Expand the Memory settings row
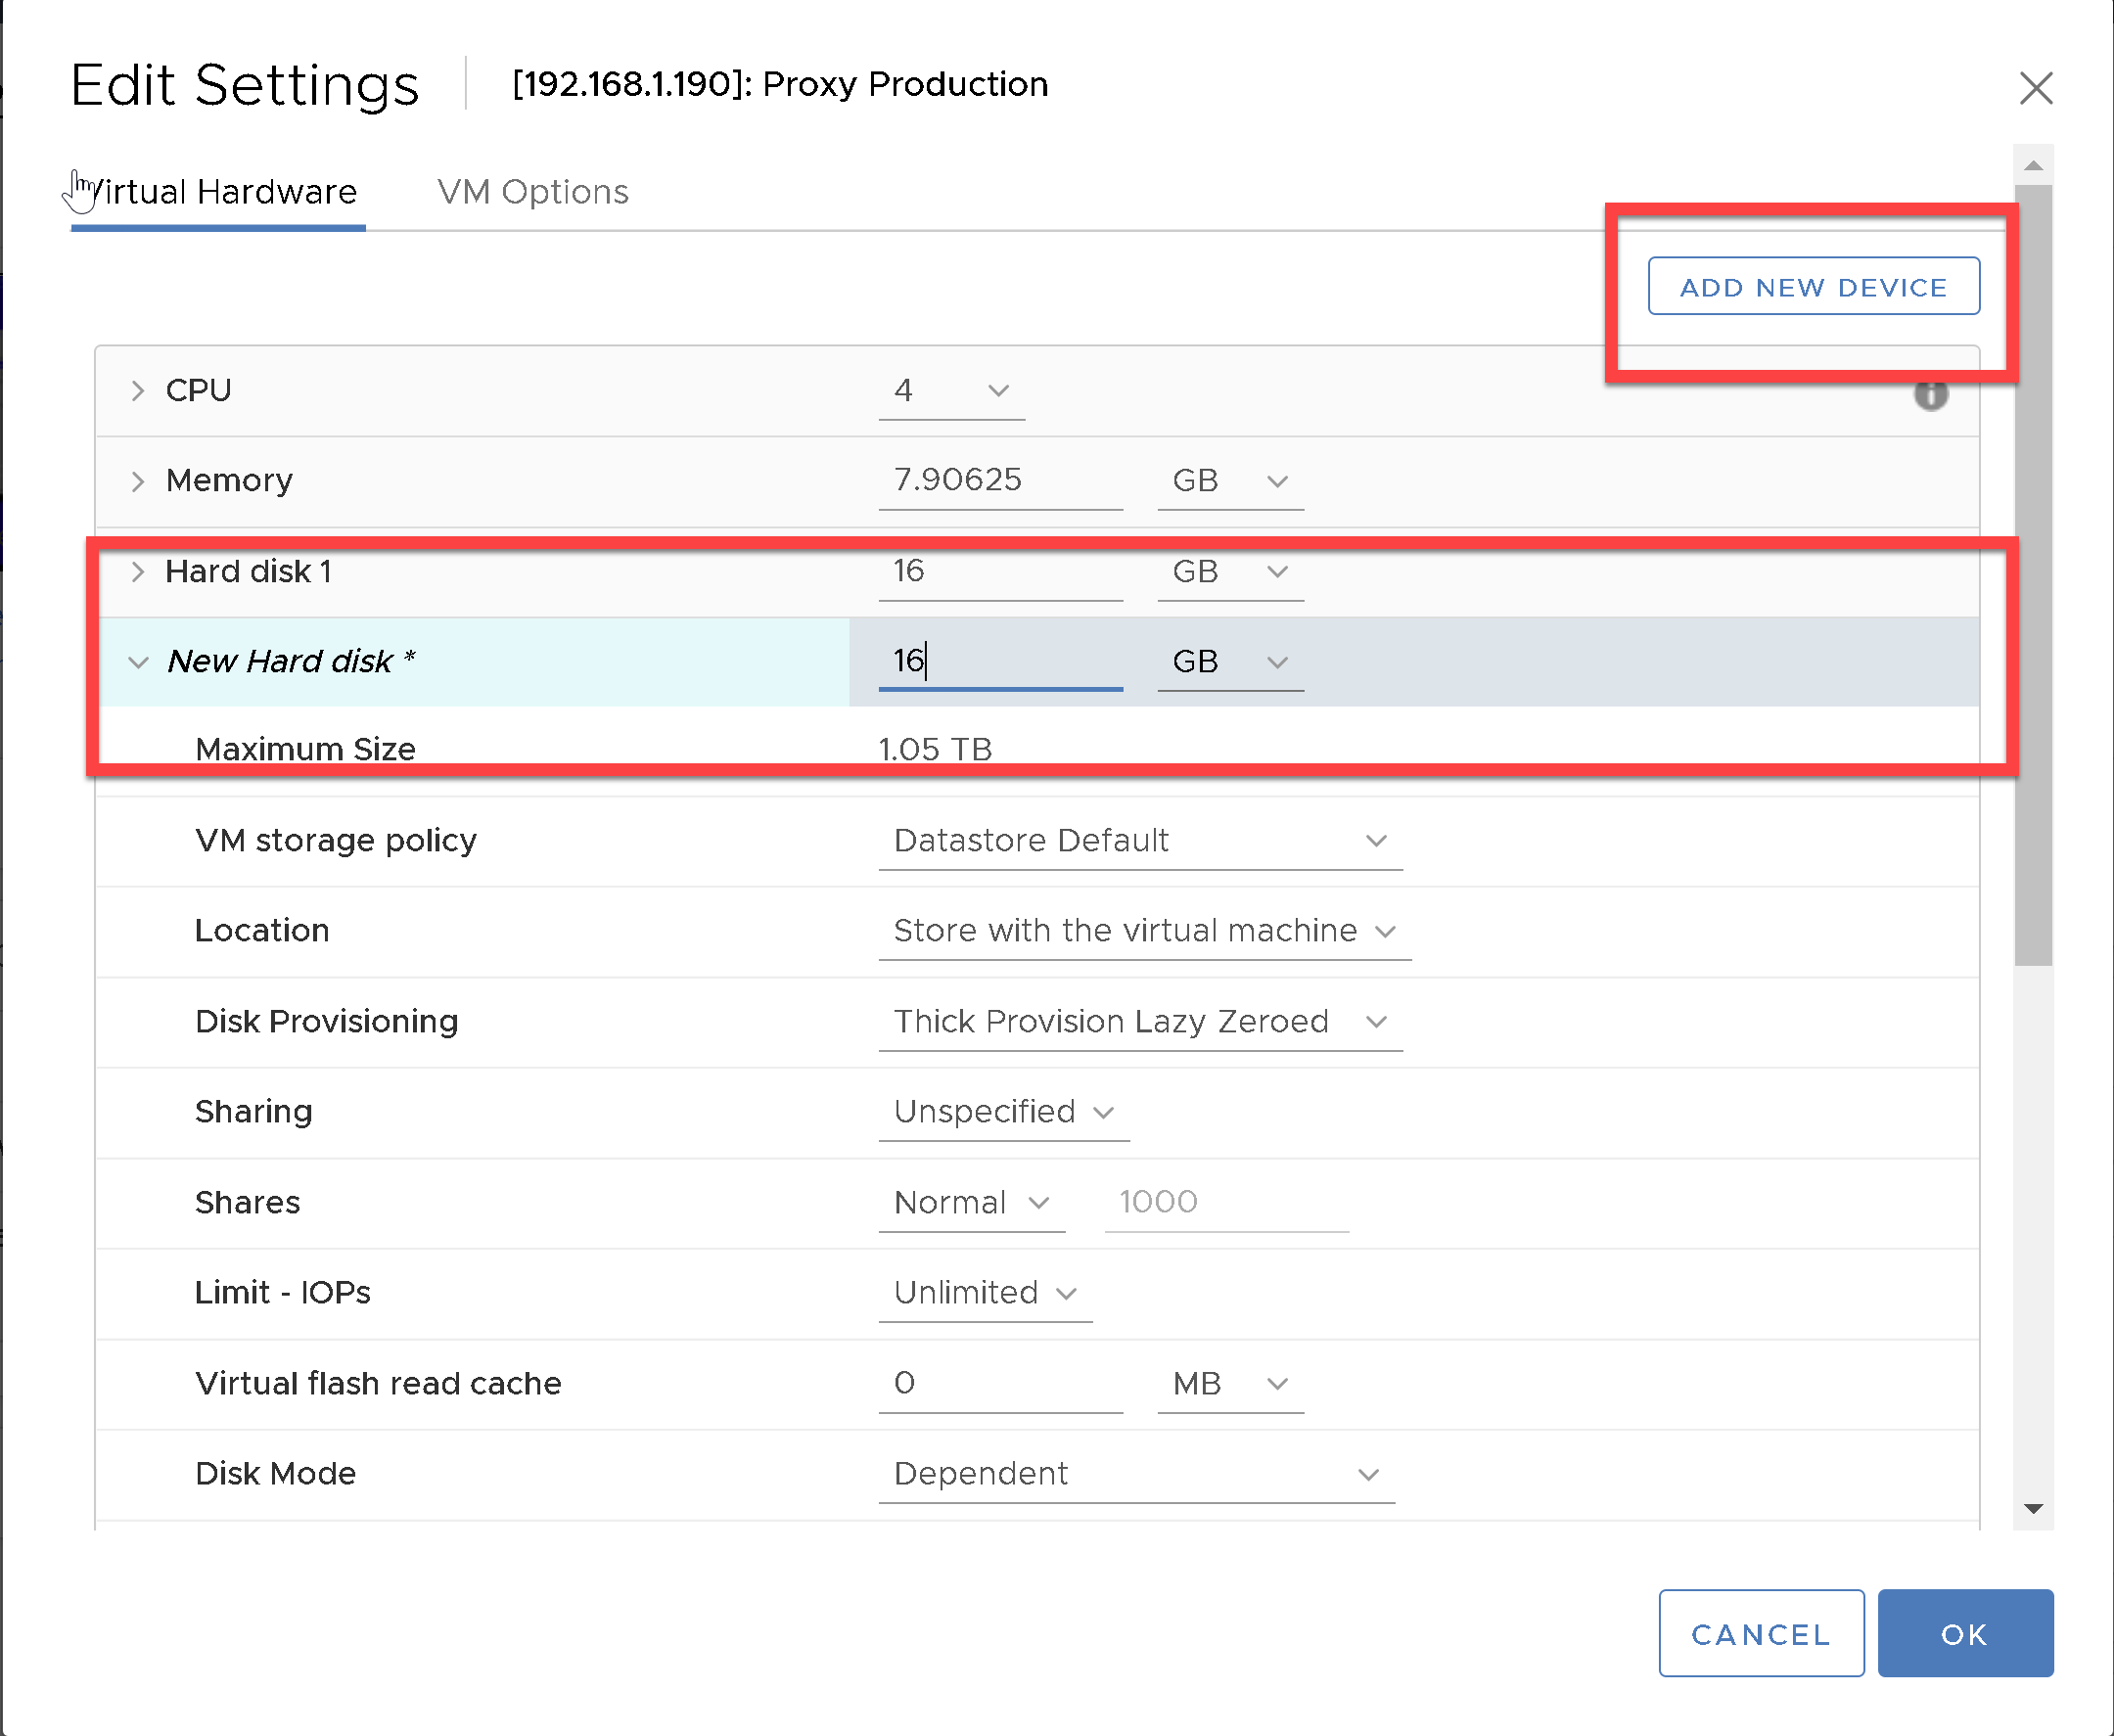The width and height of the screenshot is (2114, 1736). (x=138, y=481)
